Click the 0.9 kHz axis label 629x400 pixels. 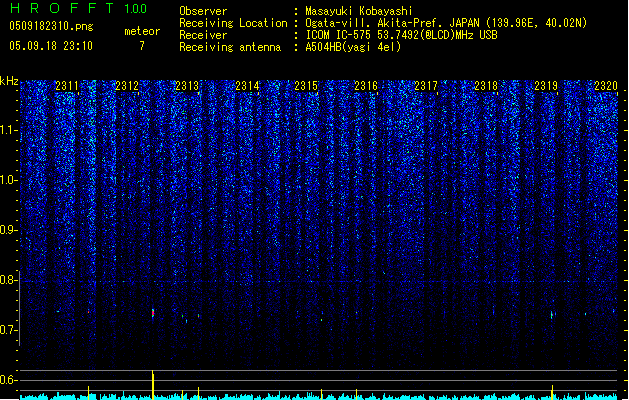pyautogui.click(x=8, y=230)
